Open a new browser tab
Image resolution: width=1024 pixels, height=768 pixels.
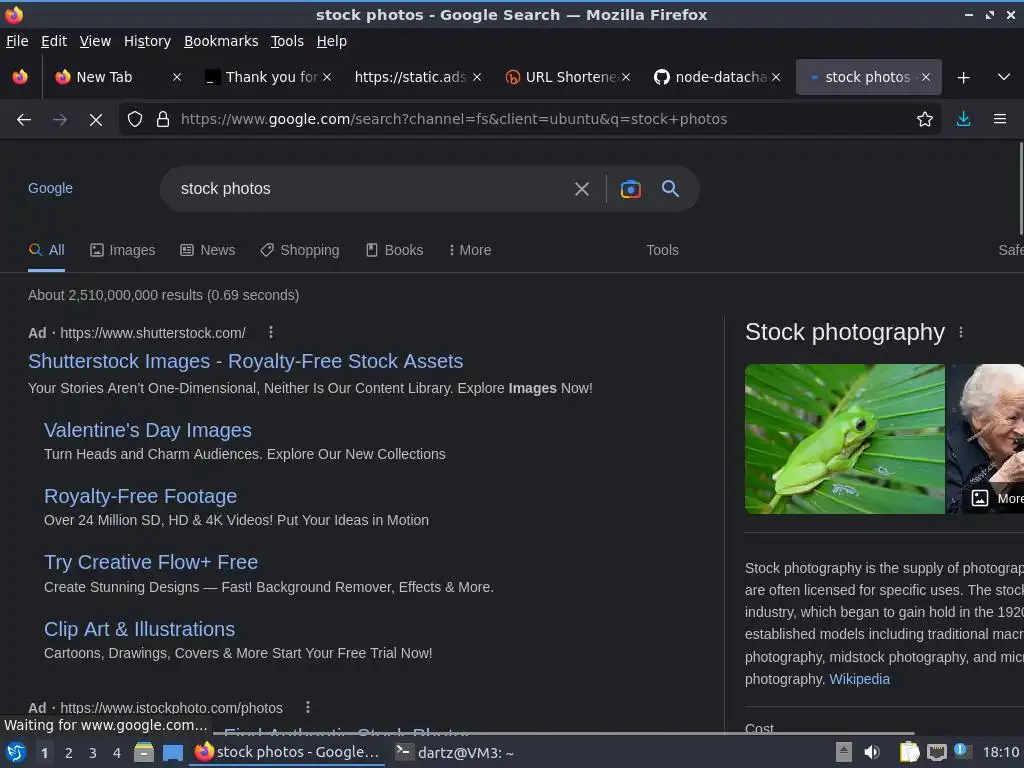pyautogui.click(x=963, y=78)
